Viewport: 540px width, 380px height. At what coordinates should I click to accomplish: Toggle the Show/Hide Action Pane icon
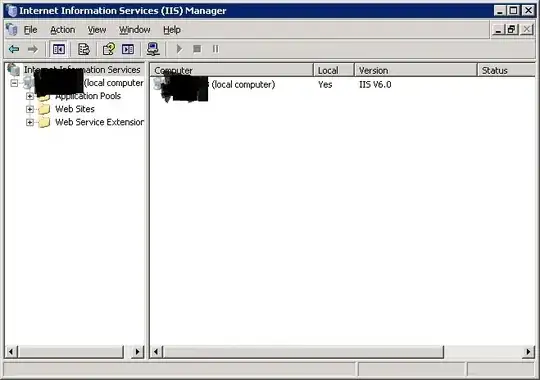coord(128,49)
